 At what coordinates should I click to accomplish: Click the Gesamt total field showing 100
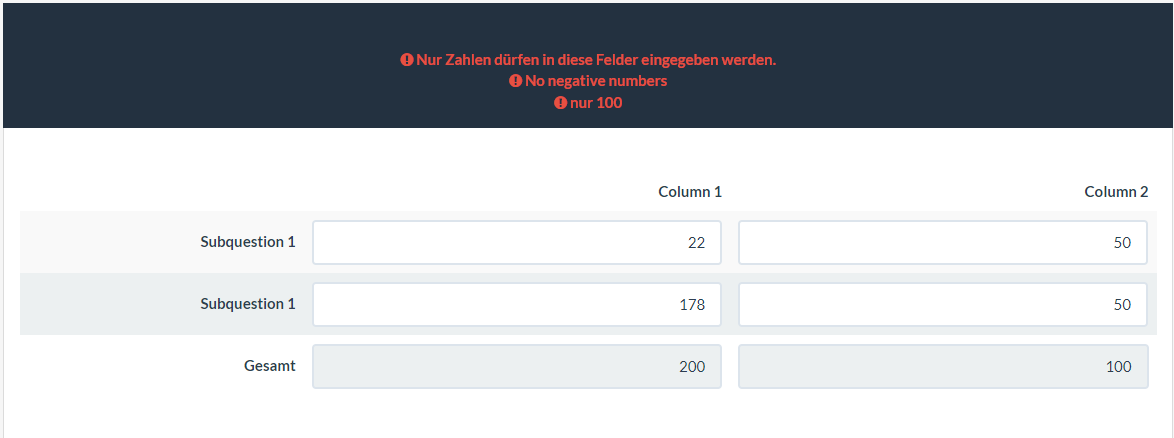[943, 366]
